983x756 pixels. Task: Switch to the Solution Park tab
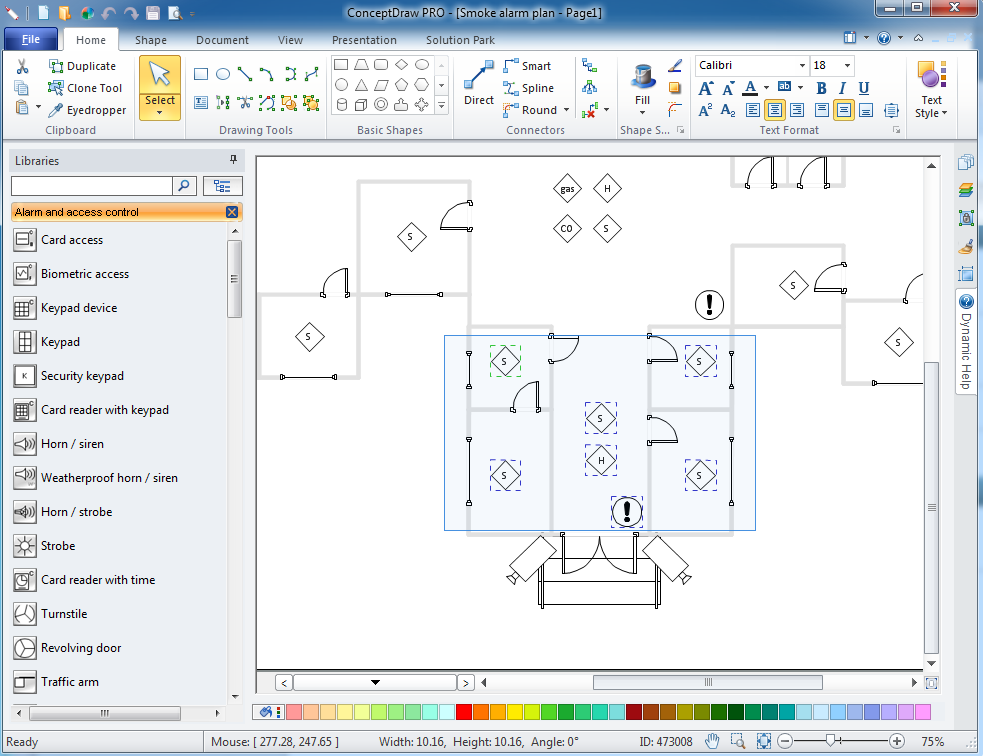click(460, 40)
